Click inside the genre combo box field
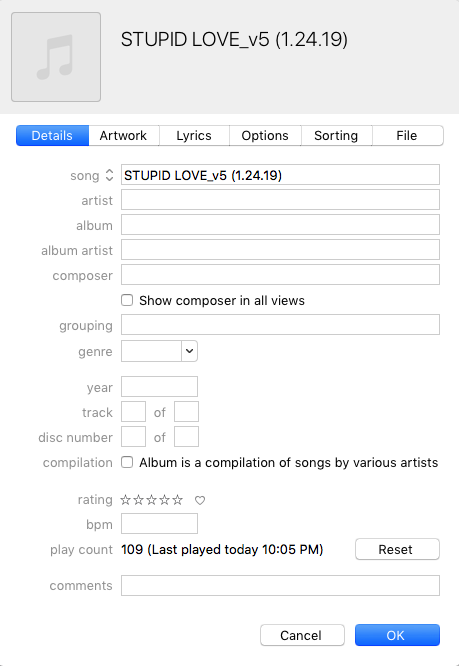Viewport: 459px width, 666px height. [151, 351]
